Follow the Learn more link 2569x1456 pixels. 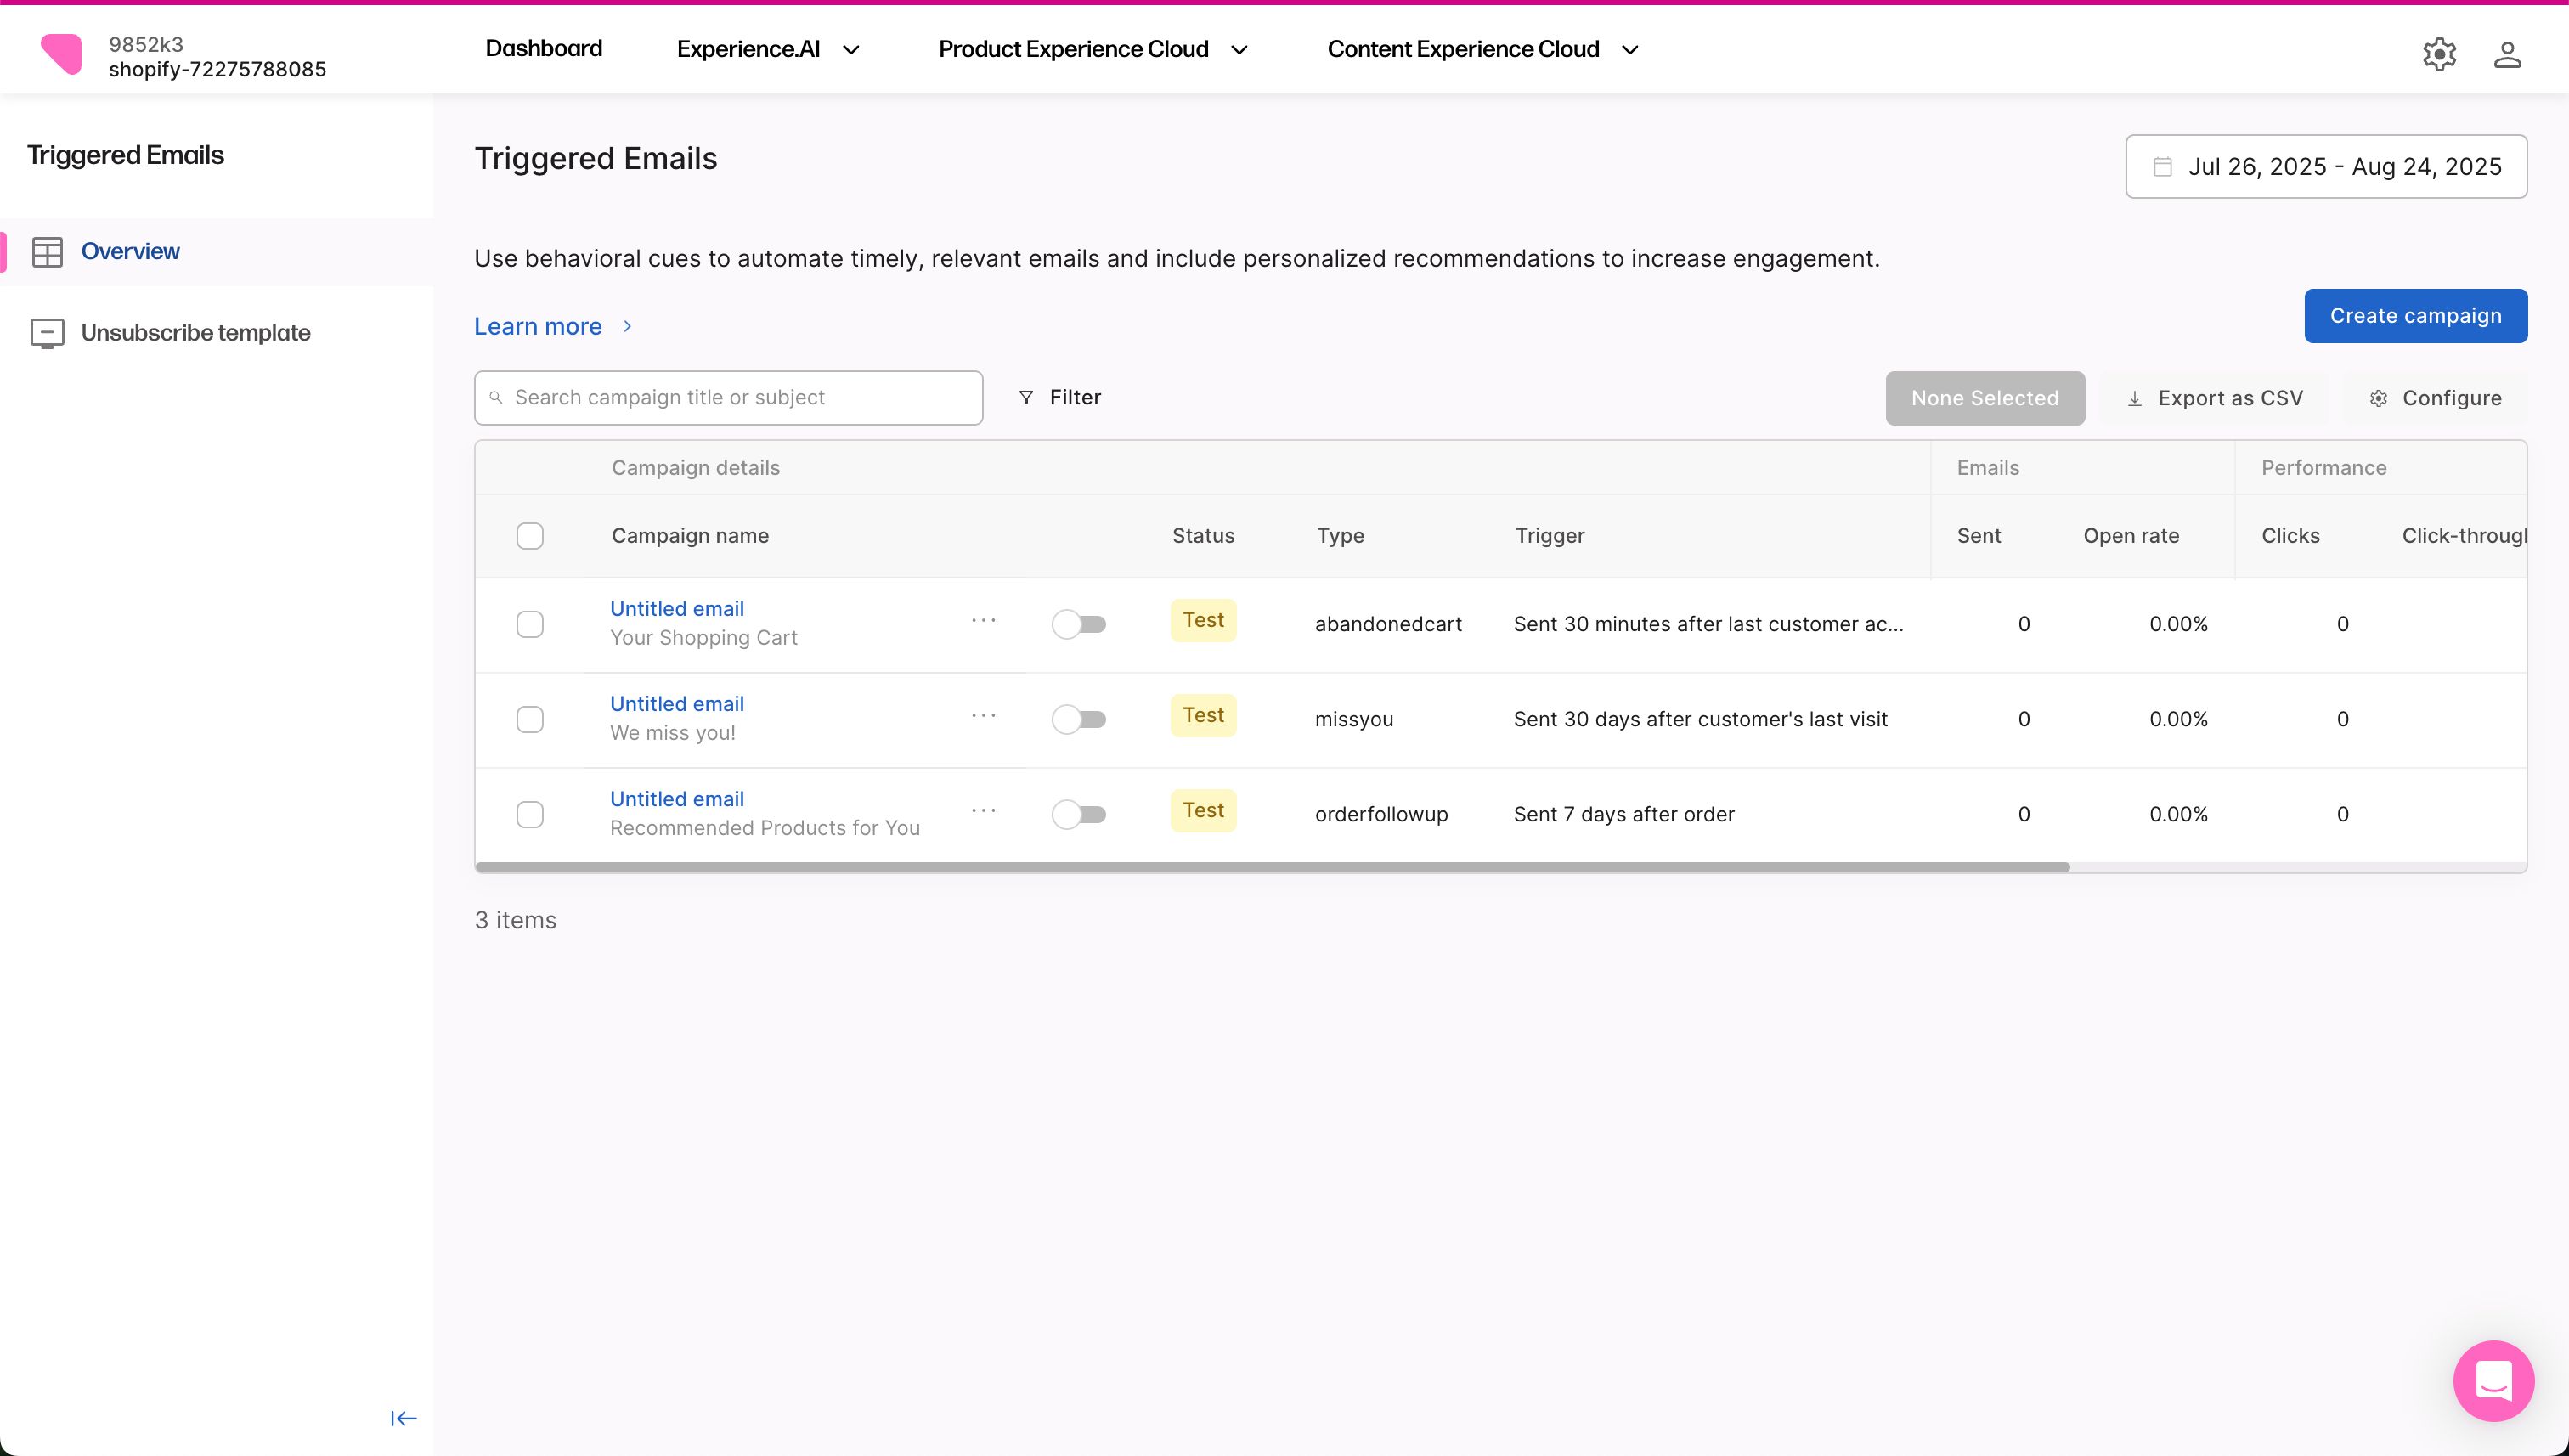click(x=538, y=327)
